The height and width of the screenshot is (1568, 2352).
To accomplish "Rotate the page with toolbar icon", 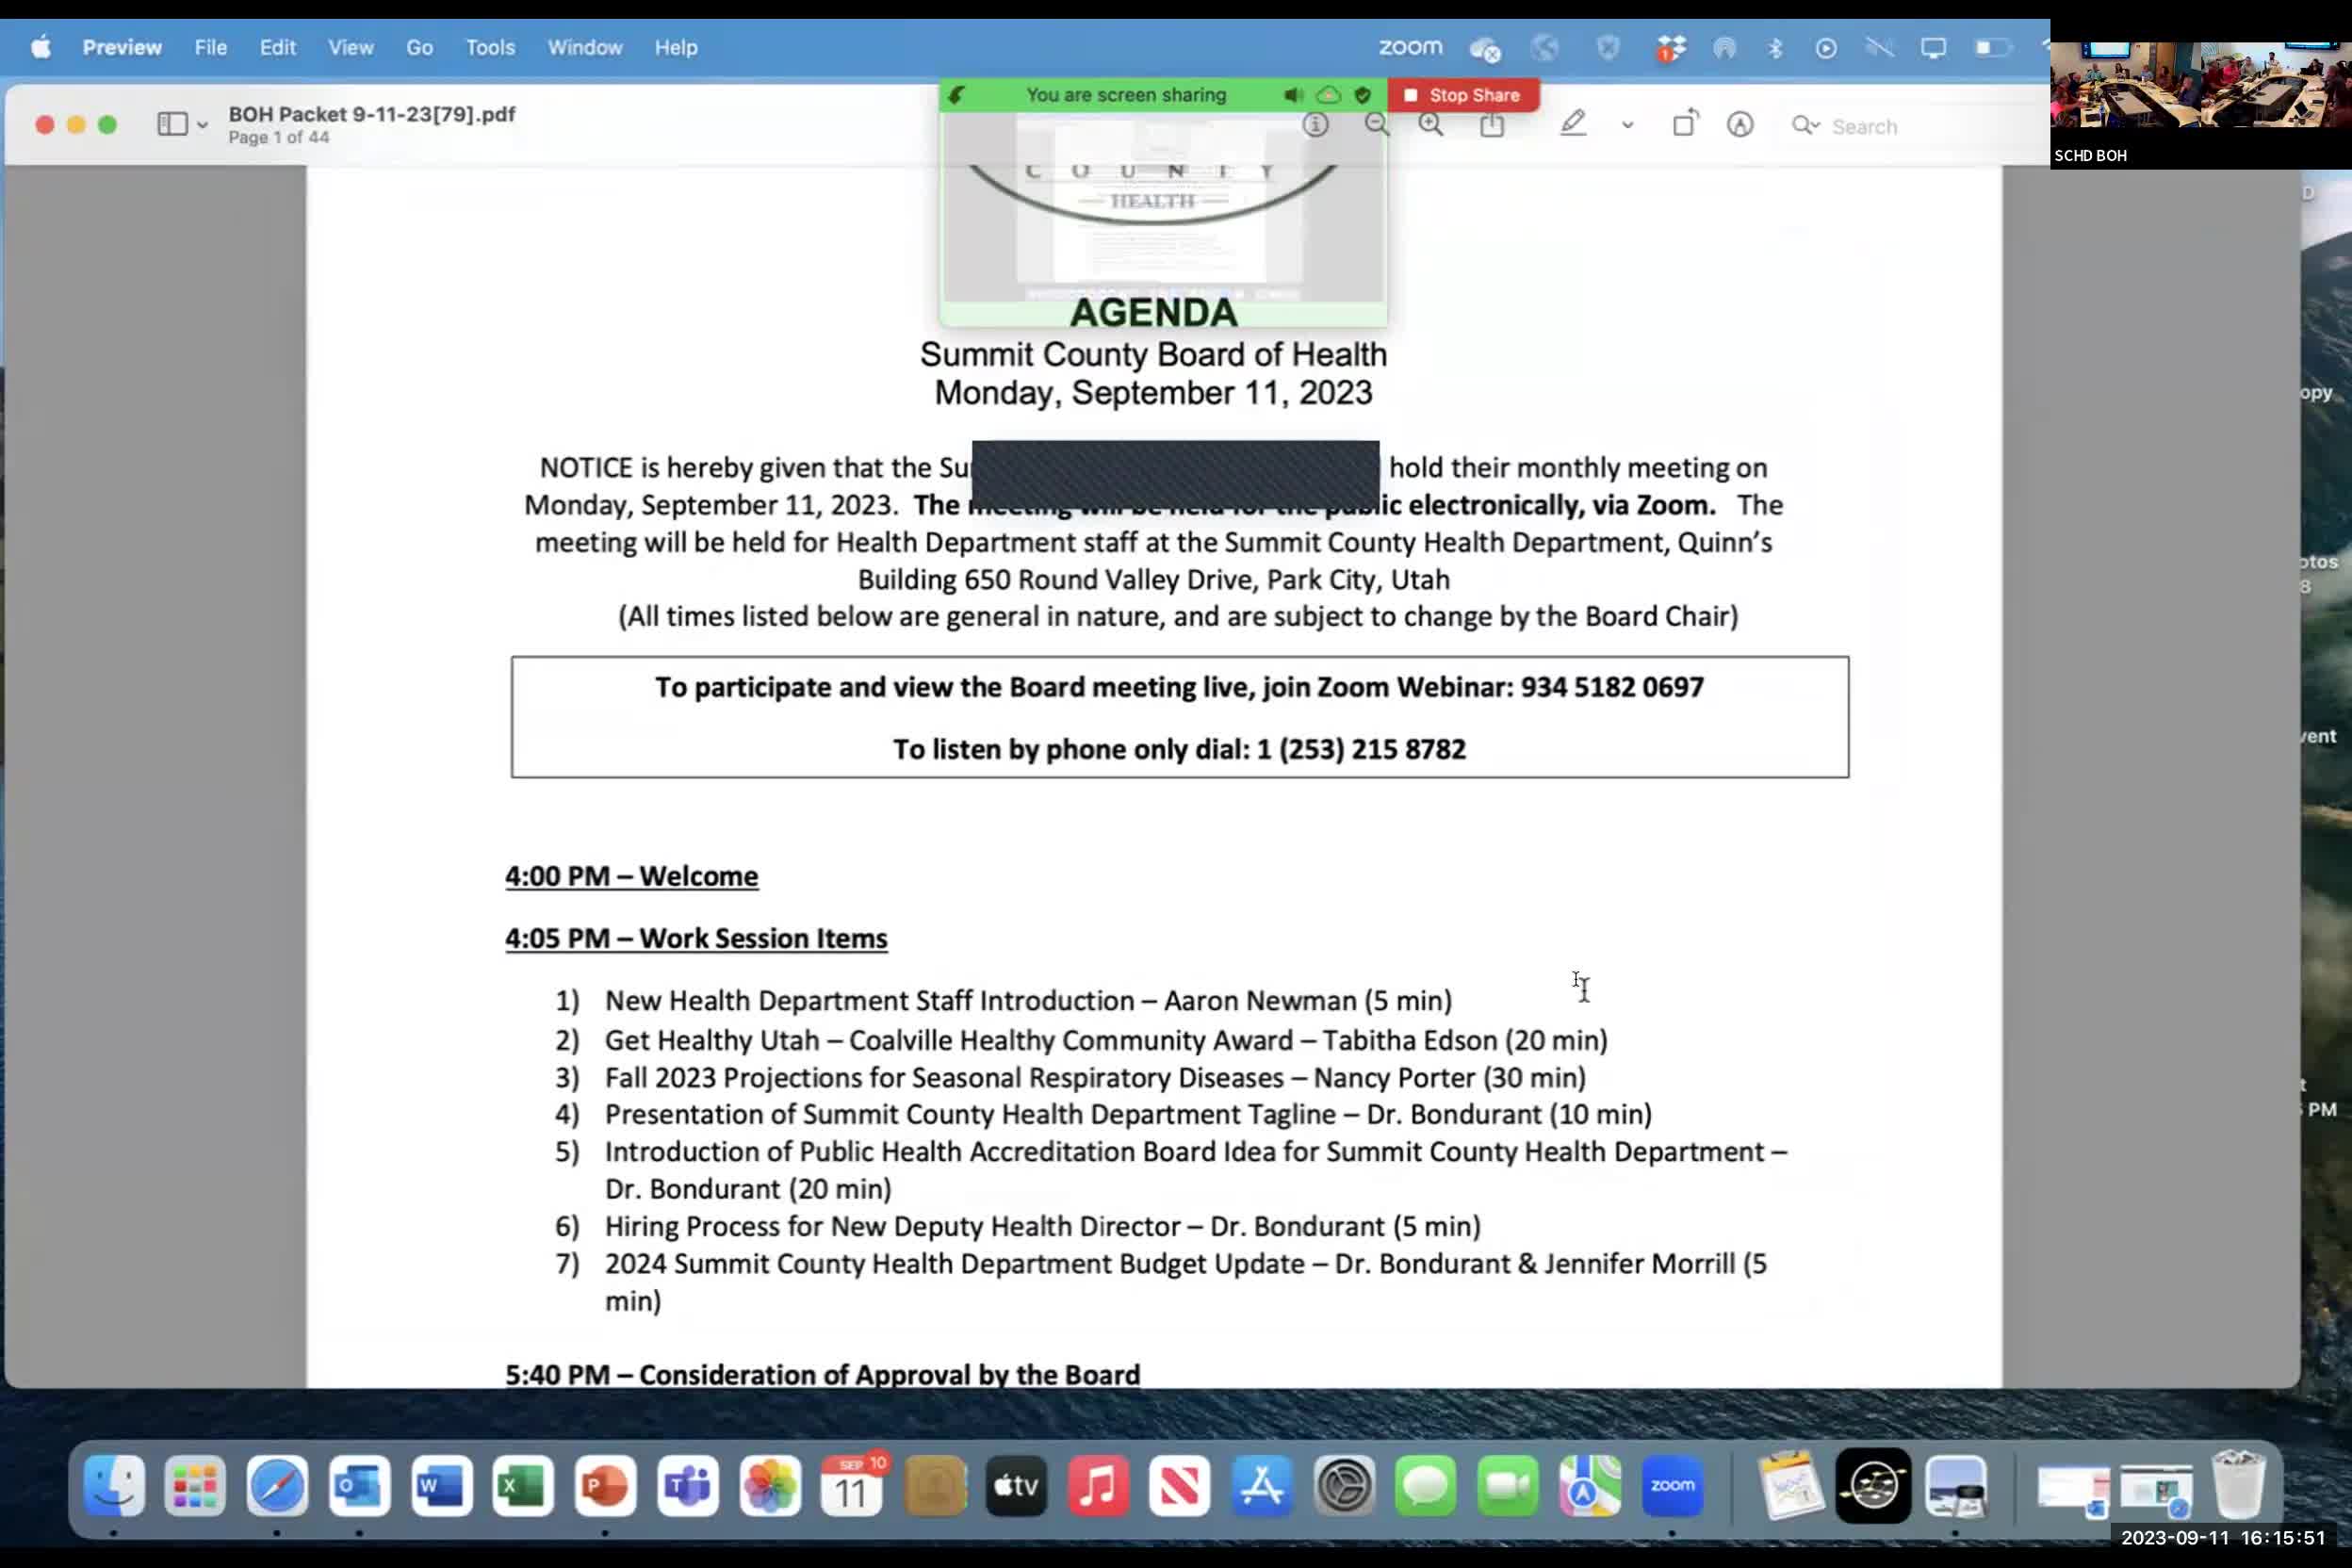I will [1685, 124].
